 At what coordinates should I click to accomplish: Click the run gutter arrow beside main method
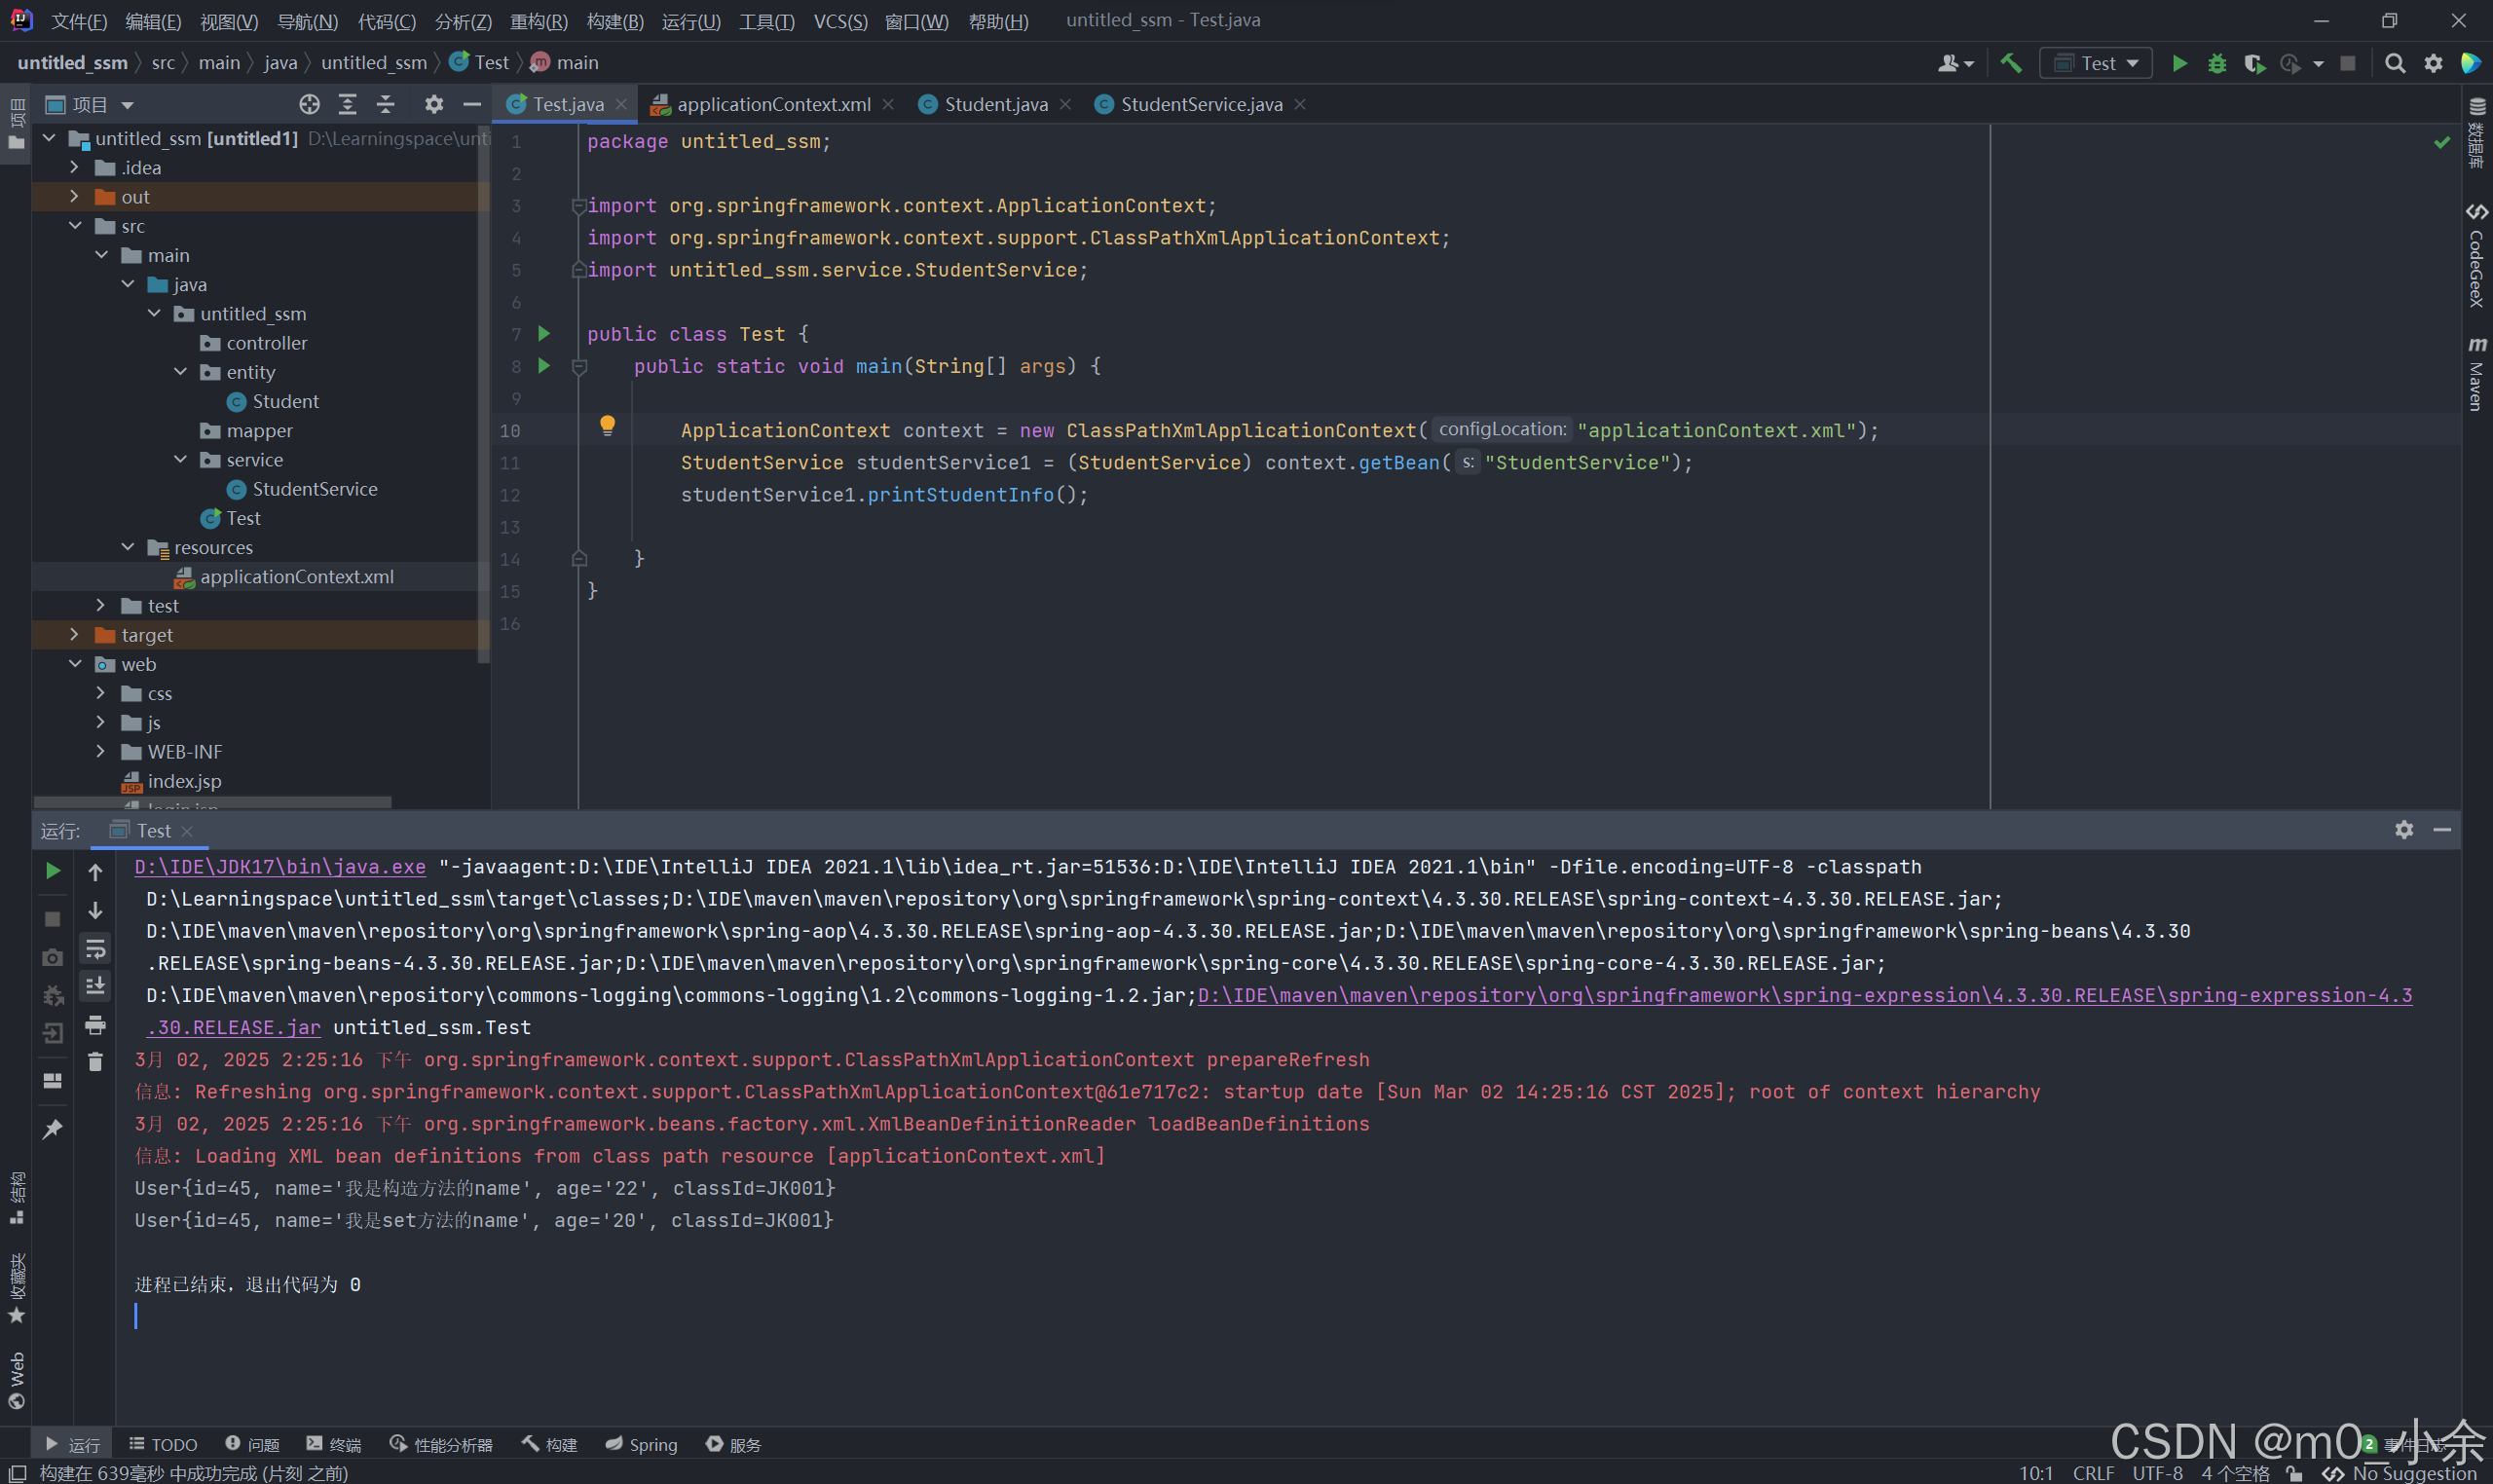point(544,366)
